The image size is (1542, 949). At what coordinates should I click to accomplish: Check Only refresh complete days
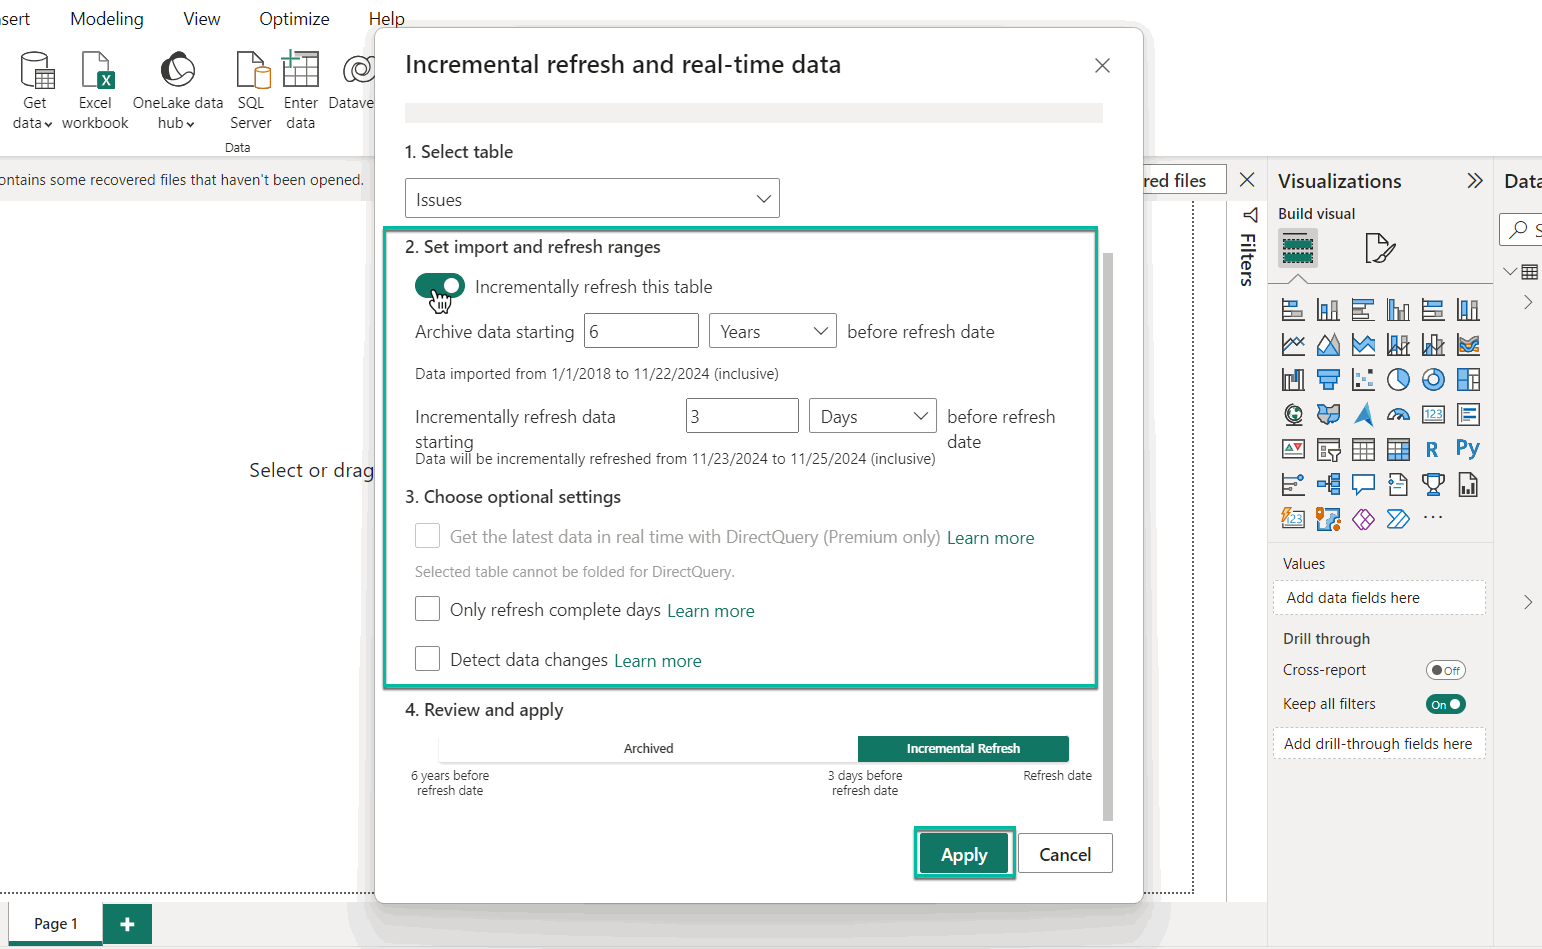(x=428, y=609)
